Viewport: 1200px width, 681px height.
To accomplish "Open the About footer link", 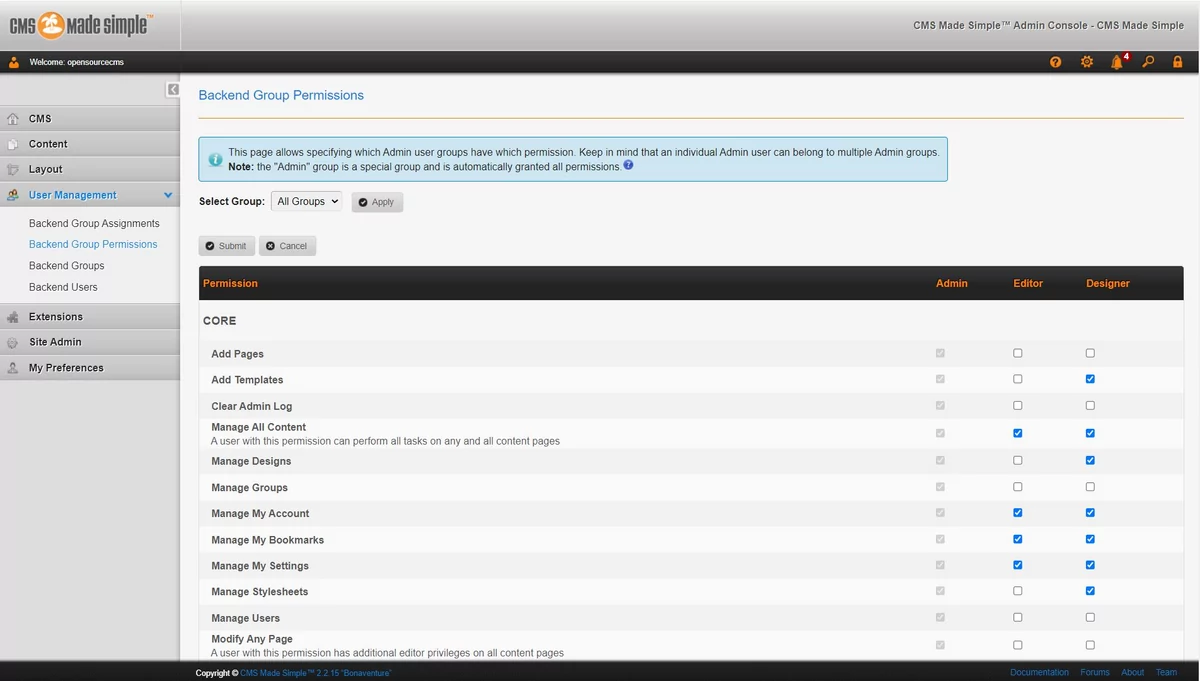I will [1132, 673].
